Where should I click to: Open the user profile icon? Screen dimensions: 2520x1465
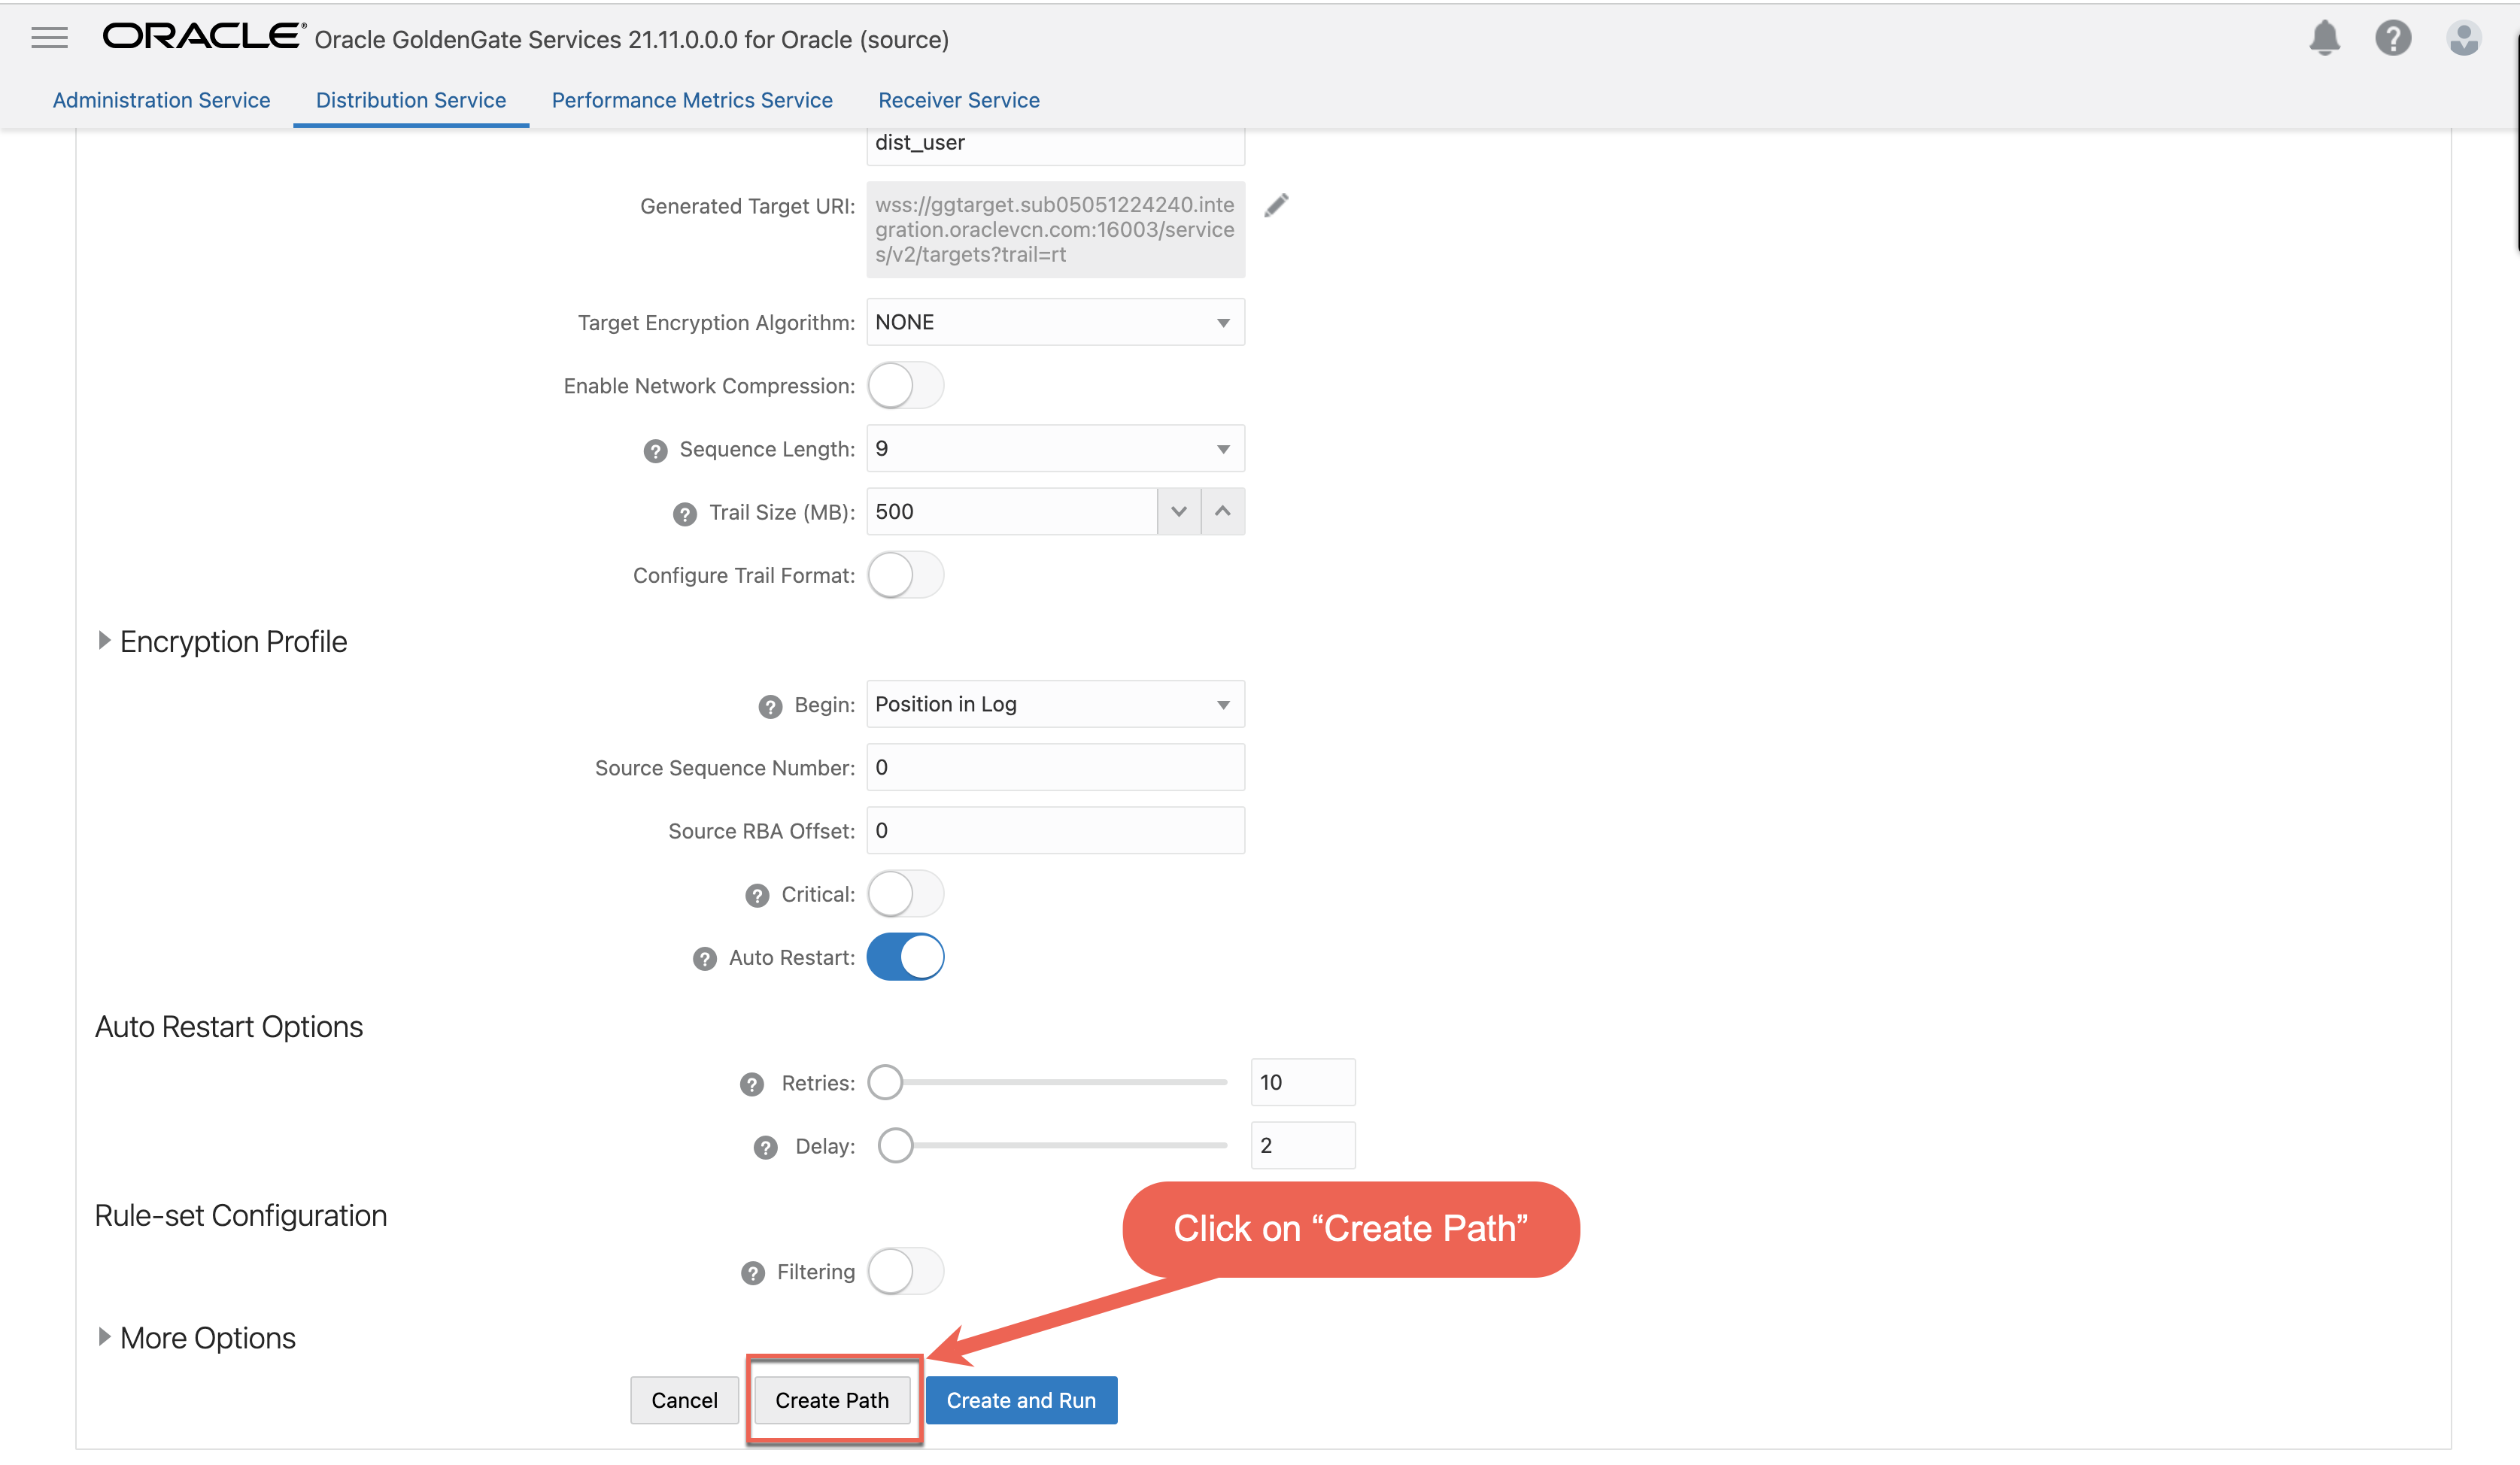tap(2463, 38)
